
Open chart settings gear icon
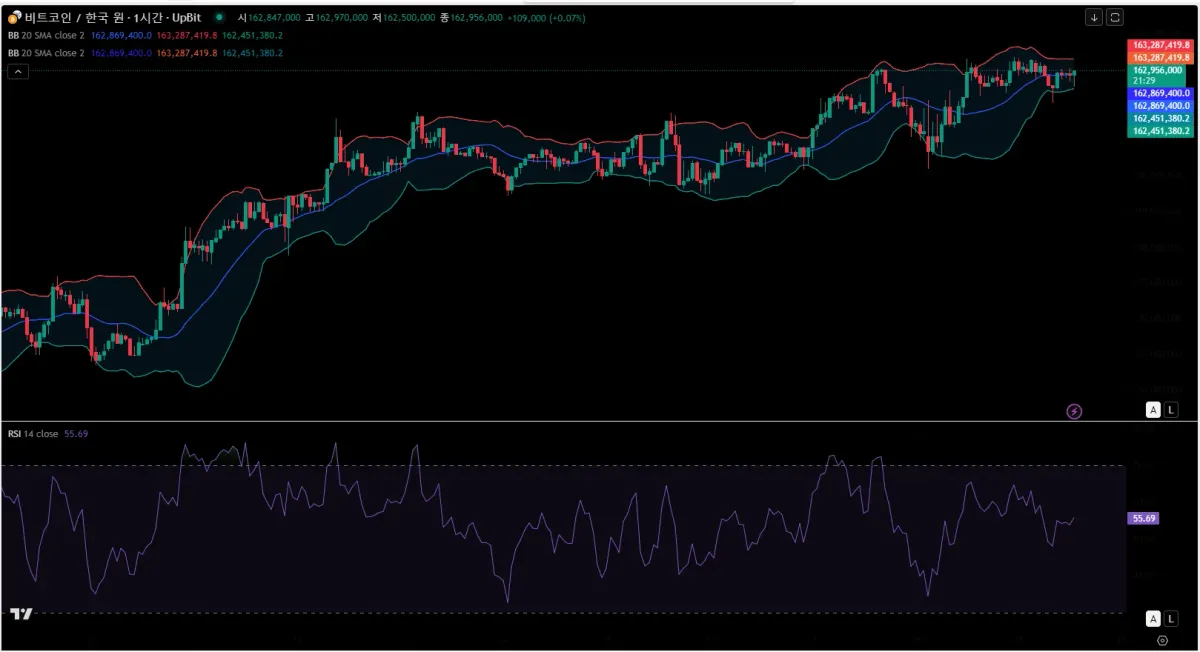1162,640
